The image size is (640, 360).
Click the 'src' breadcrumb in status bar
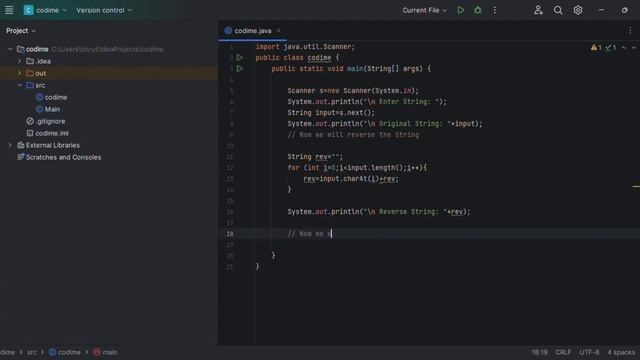click(x=32, y=352)
